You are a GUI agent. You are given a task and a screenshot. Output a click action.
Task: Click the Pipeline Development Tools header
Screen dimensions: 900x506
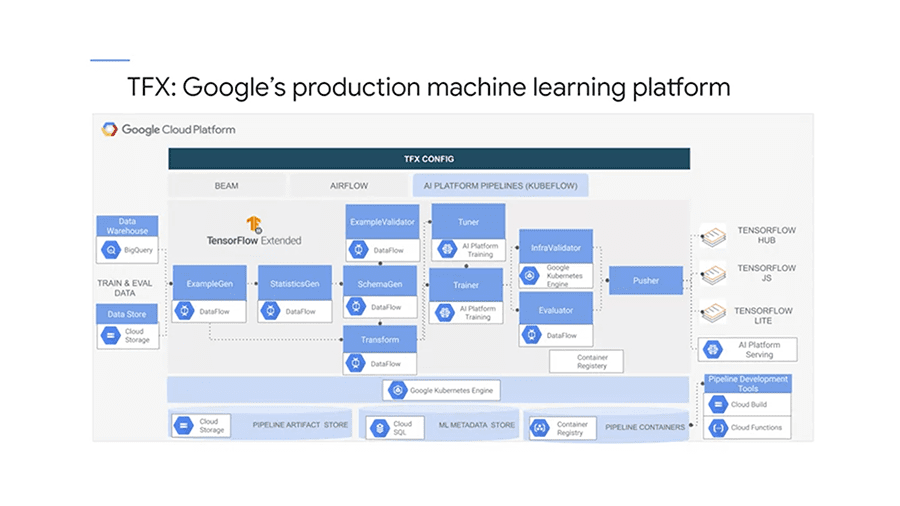[747, 383]
